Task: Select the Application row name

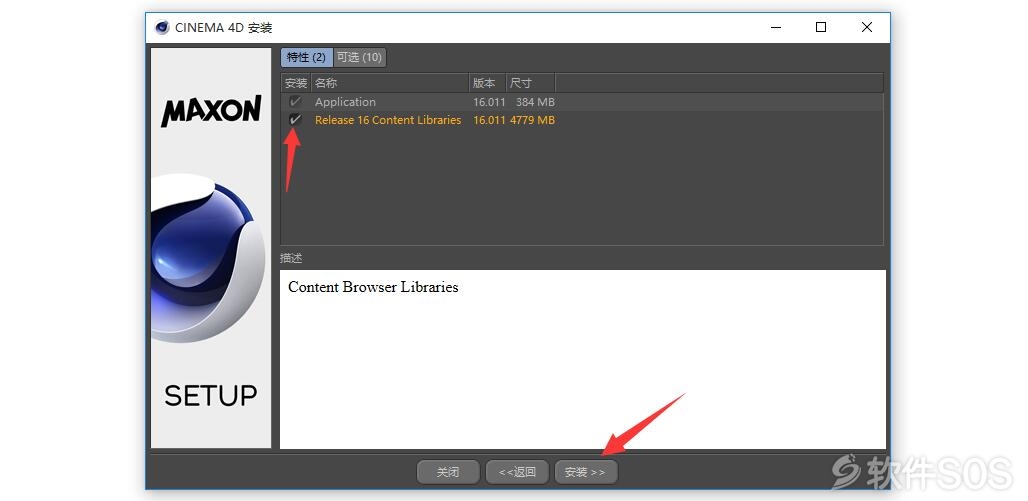Action: pyautogui.click(x=345, y=102)
